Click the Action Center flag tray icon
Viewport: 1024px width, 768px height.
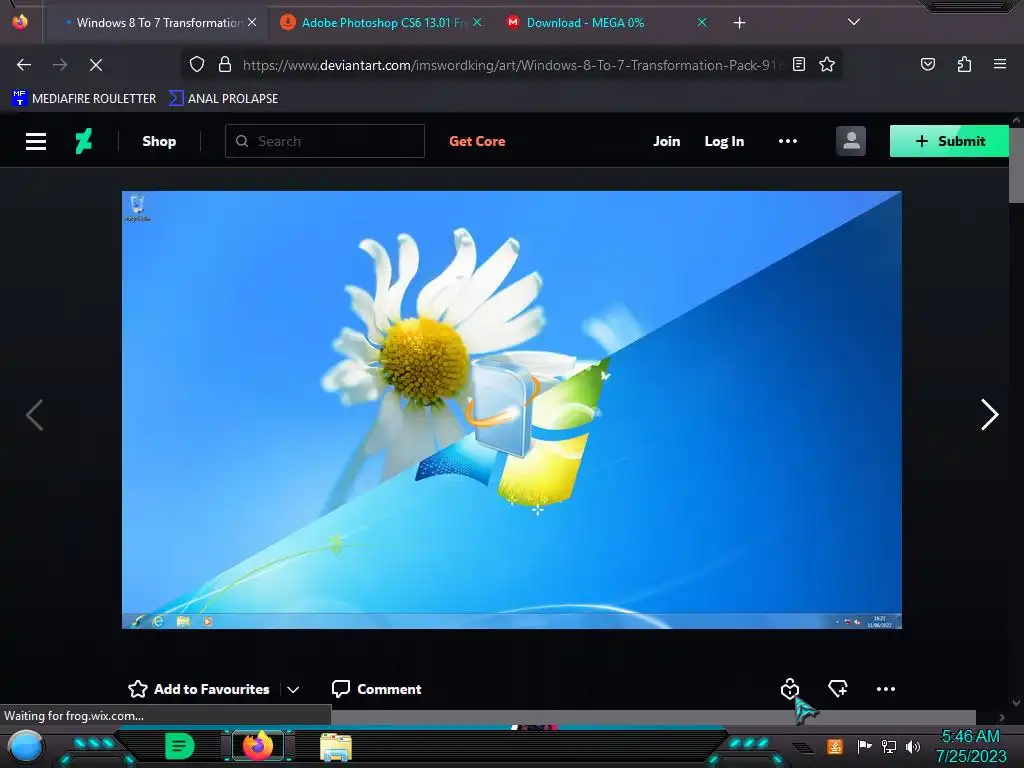coord(864,746)
